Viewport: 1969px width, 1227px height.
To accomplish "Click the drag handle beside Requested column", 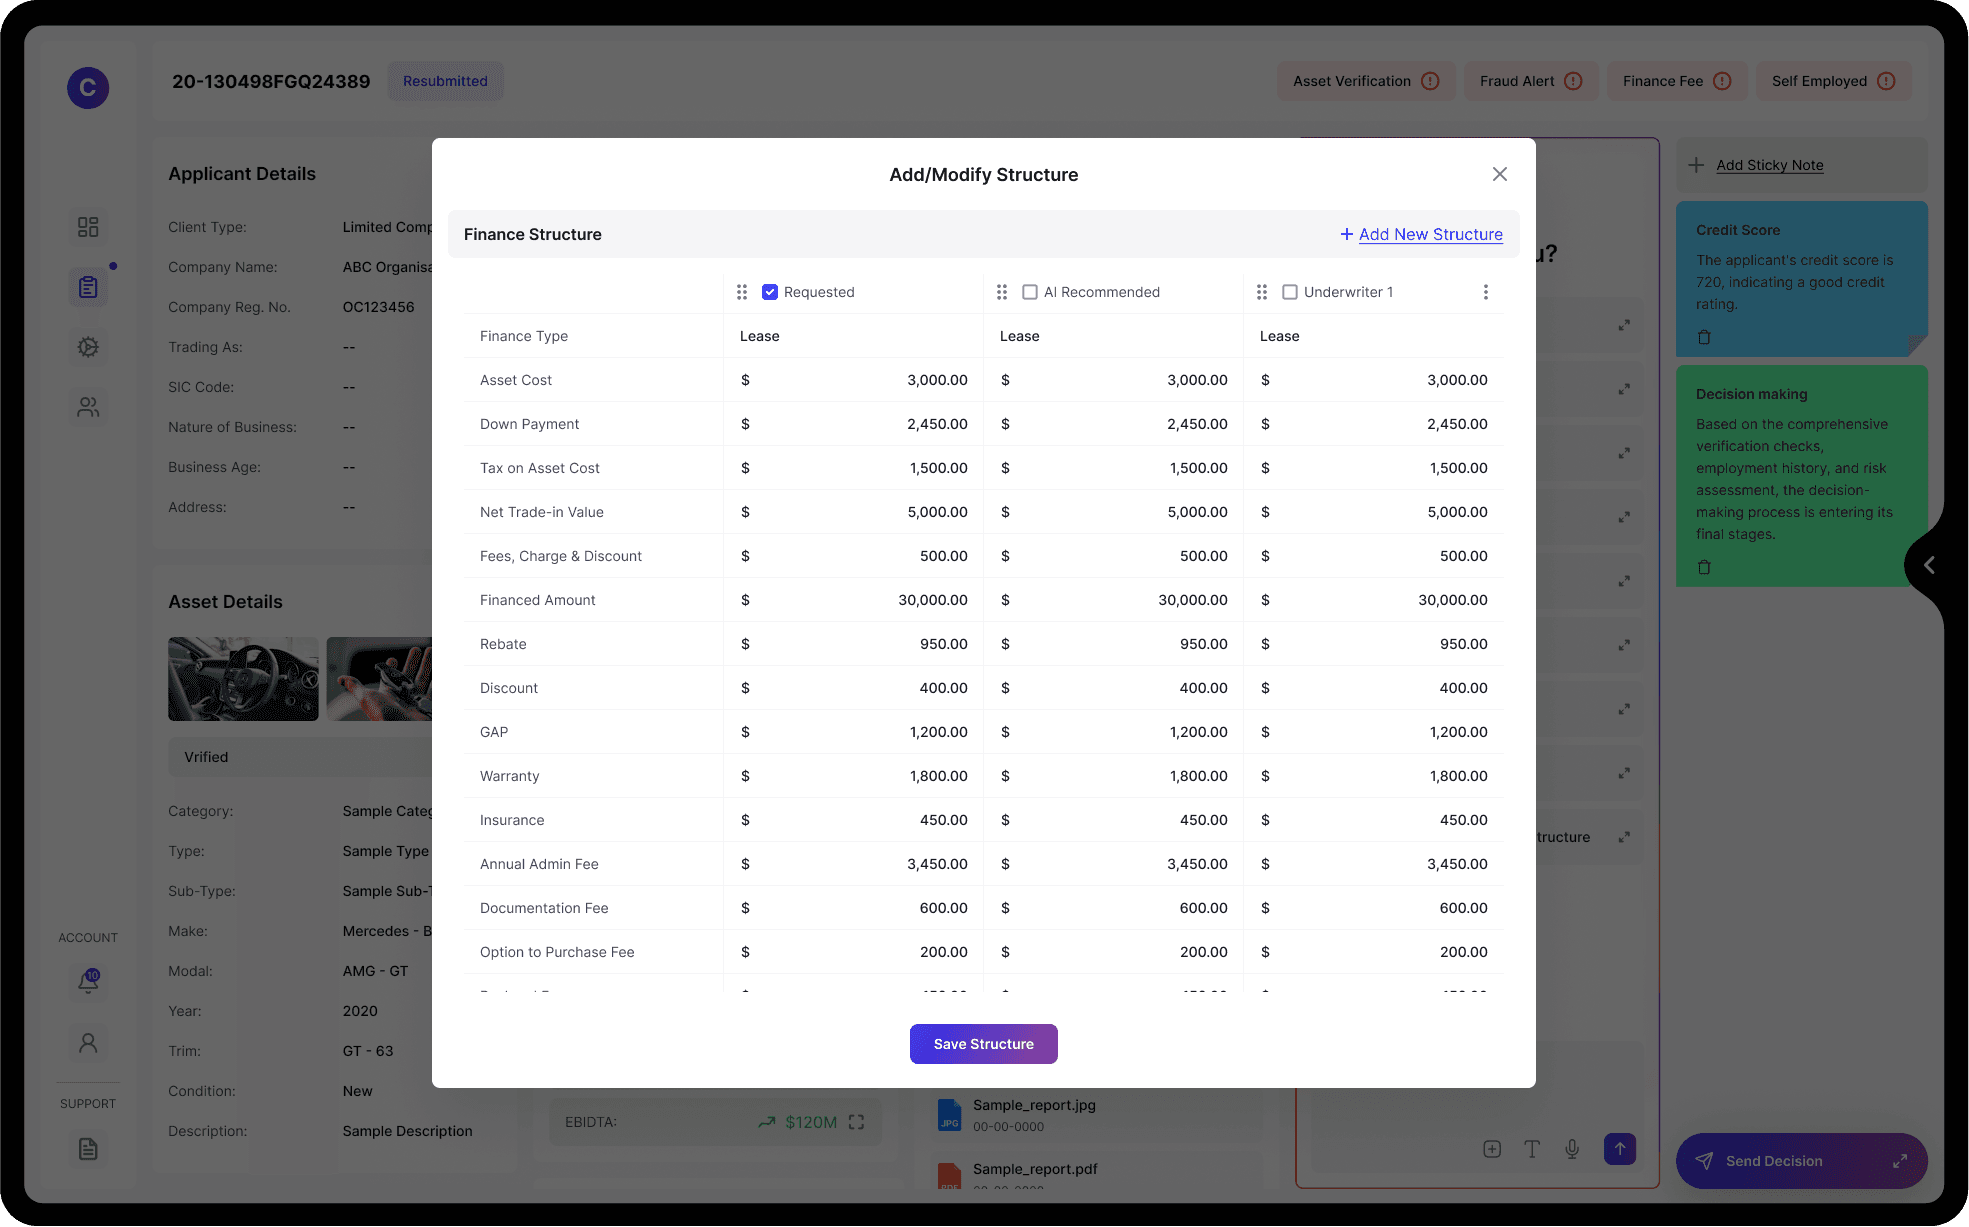I will (x=742, y=292).
